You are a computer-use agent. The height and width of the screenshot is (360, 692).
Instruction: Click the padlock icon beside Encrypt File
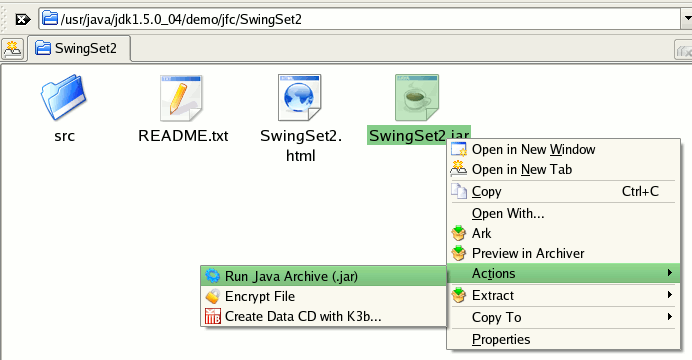(x=213, y=296)
